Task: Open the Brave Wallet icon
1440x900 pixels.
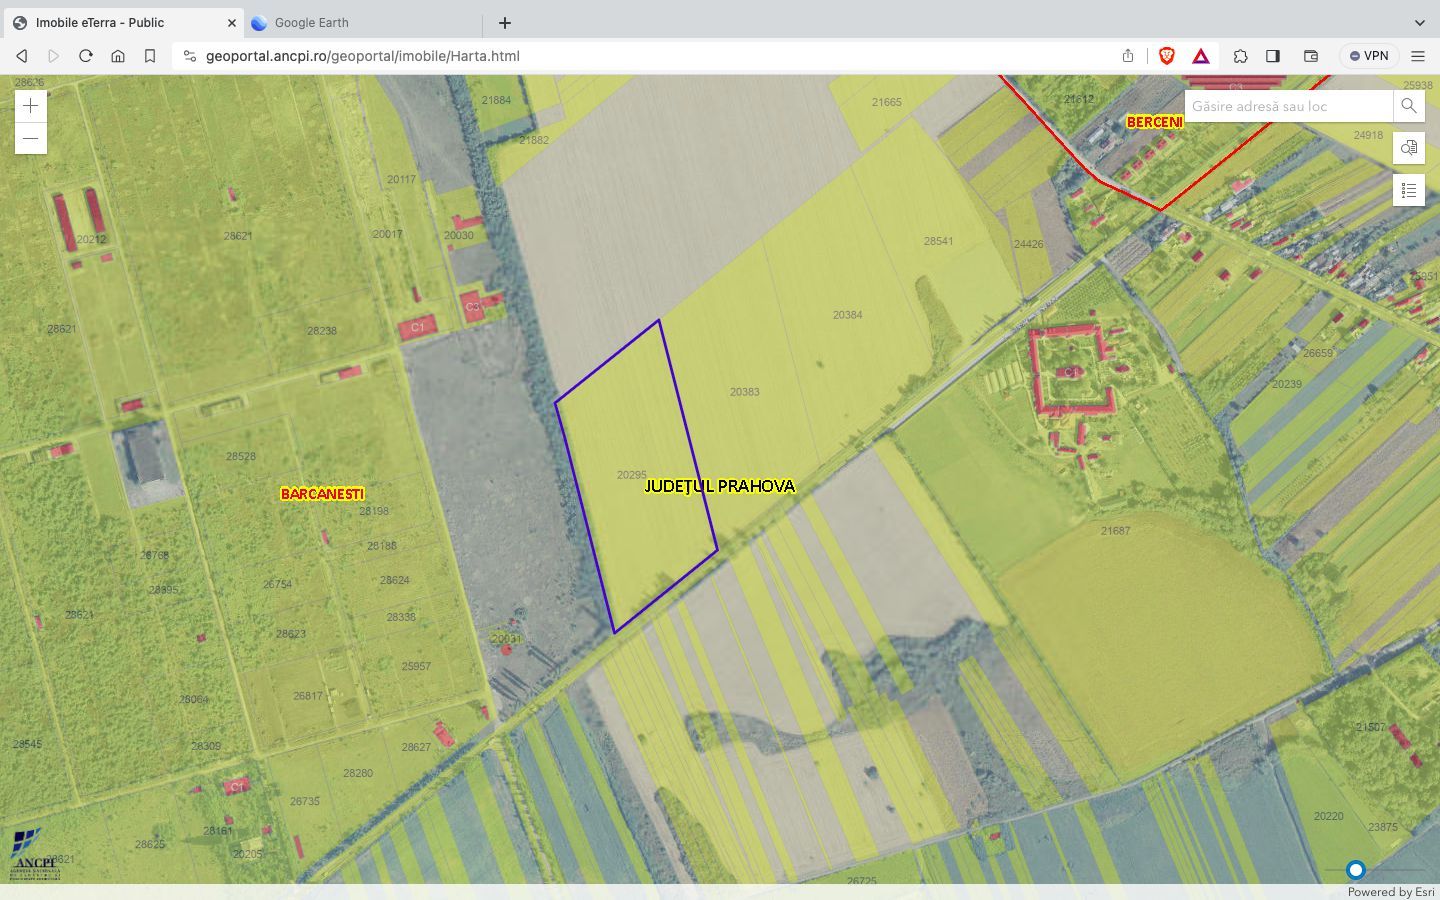Action: click(1311, 56)
